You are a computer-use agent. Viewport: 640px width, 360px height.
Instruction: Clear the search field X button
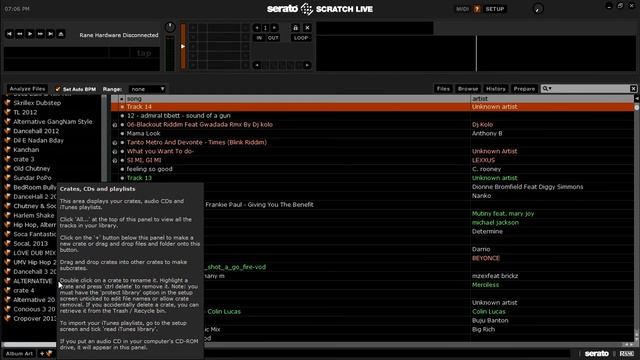633,89
